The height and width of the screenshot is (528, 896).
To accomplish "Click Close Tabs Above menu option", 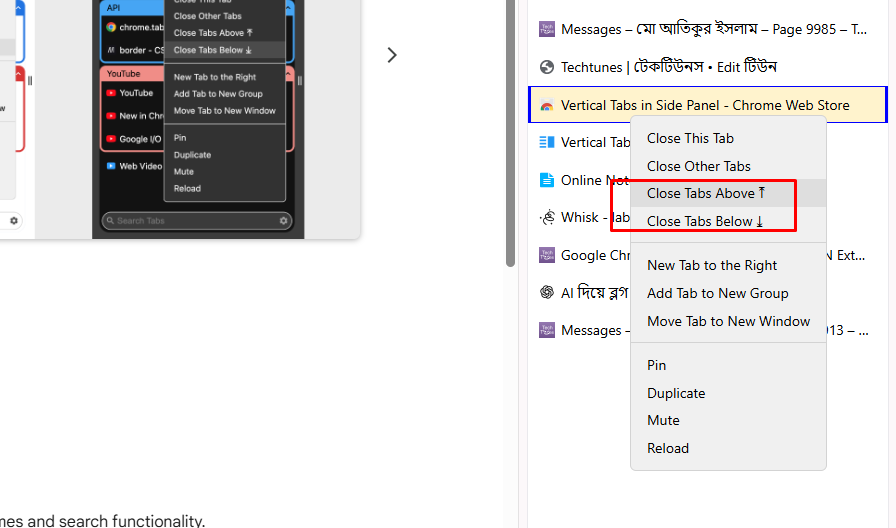I will (728, 193).
